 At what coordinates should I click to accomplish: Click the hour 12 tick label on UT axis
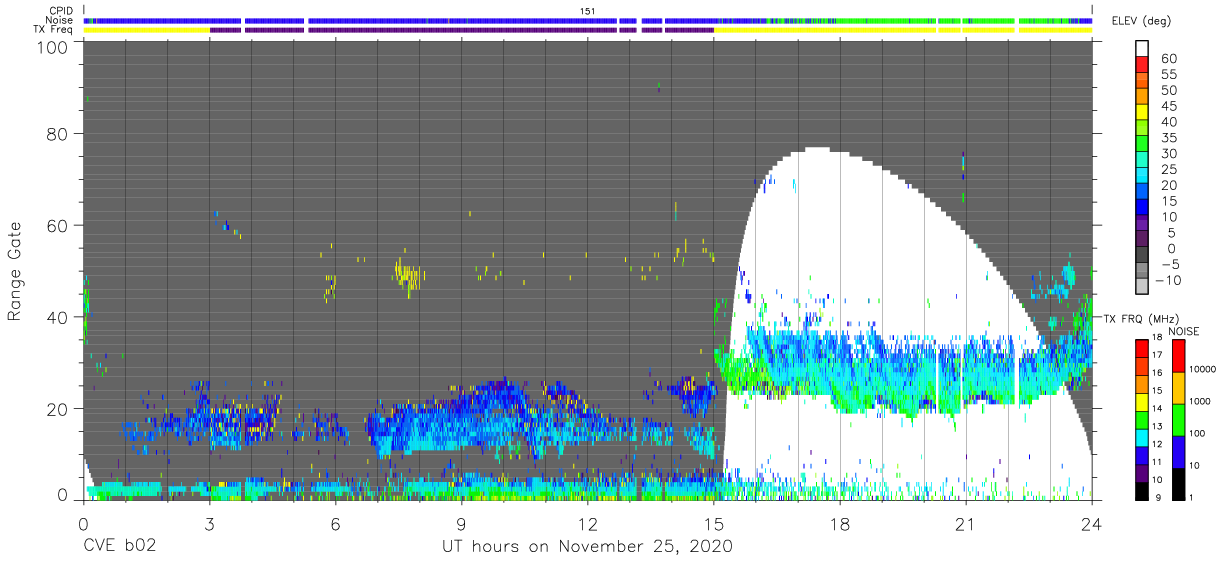pyautogui.click(x=587, y=524)
